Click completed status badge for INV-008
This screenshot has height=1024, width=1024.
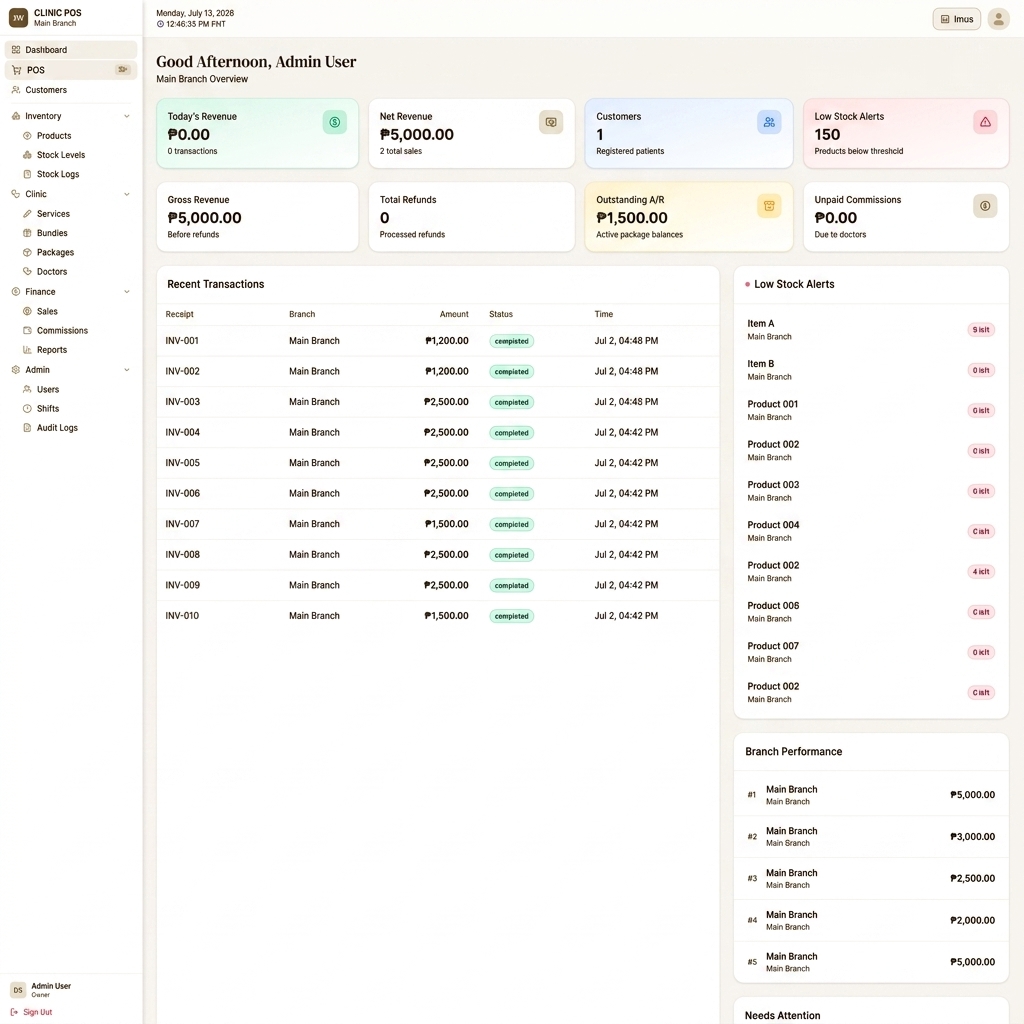pos(511,555)
